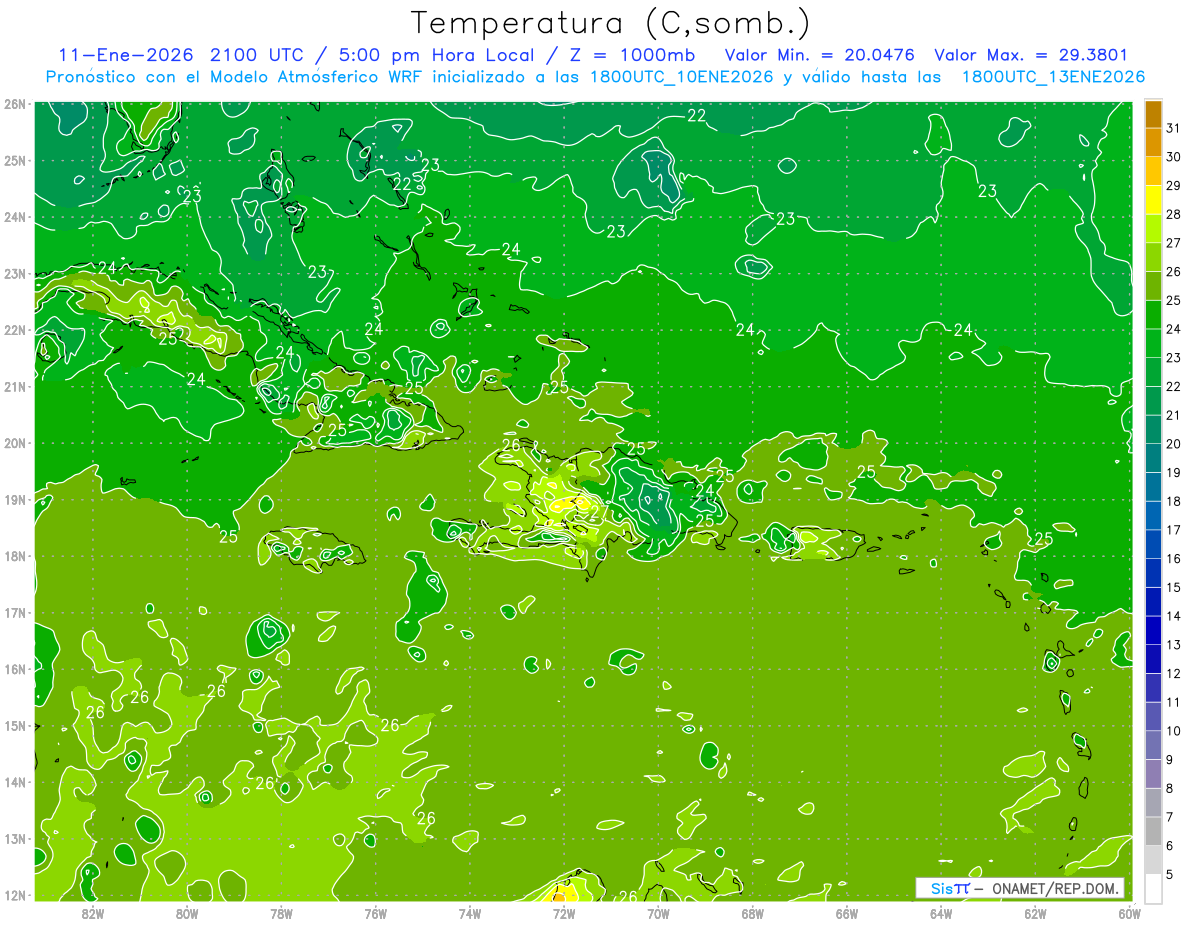
Task: Click the orange color scale band between 30 and 31
Action: tap(1153, 143)
